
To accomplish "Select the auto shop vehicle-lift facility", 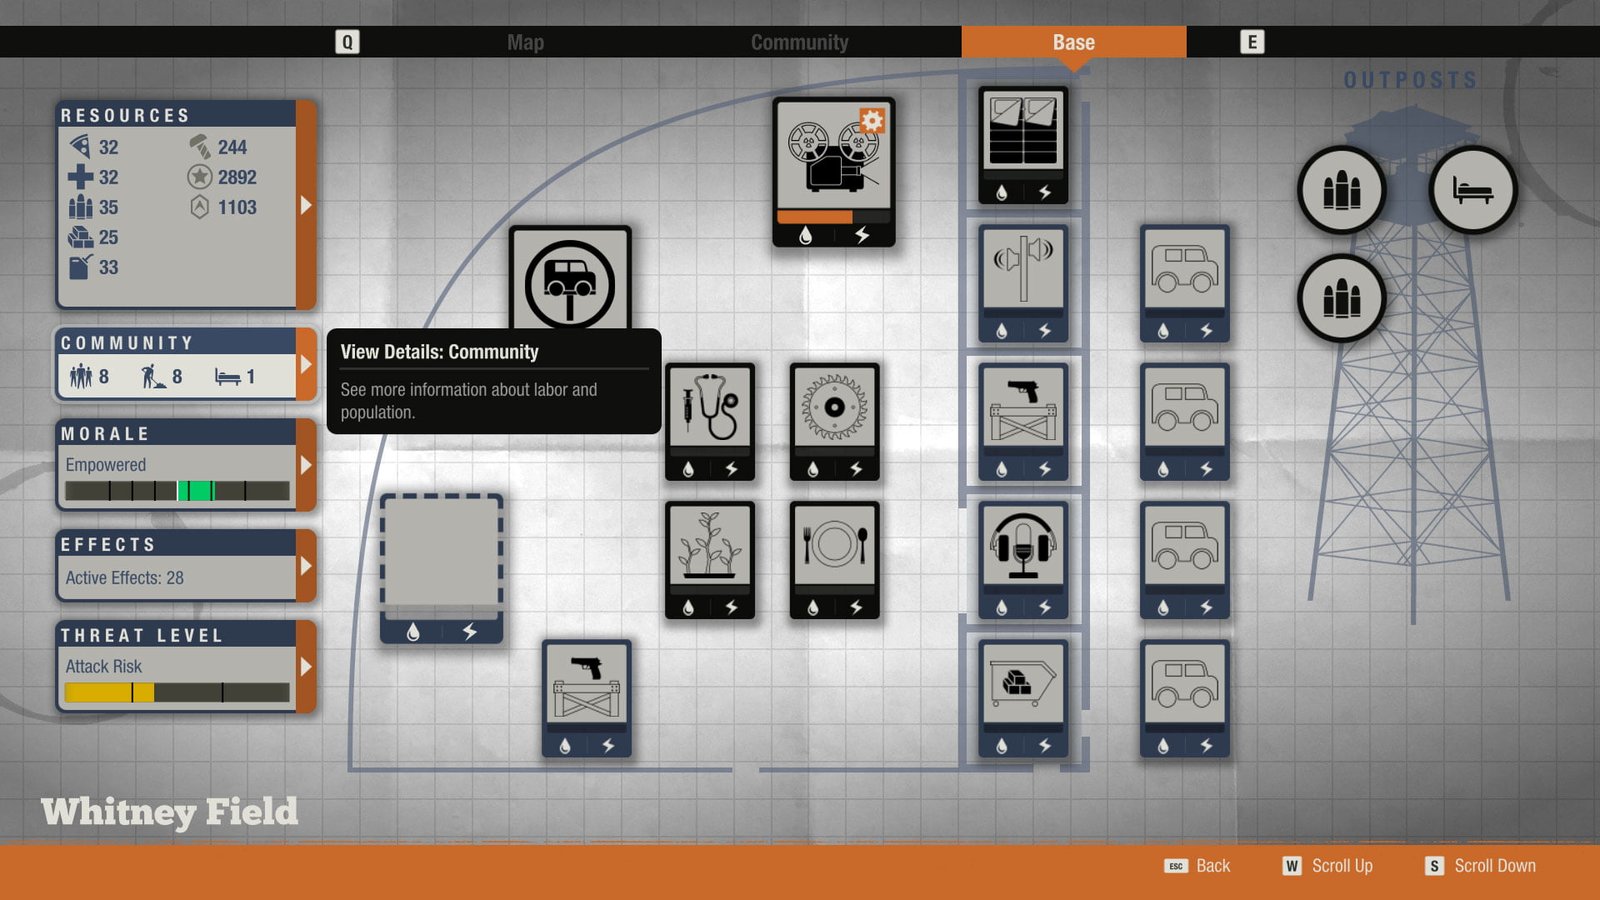I will tap(570, 280).
